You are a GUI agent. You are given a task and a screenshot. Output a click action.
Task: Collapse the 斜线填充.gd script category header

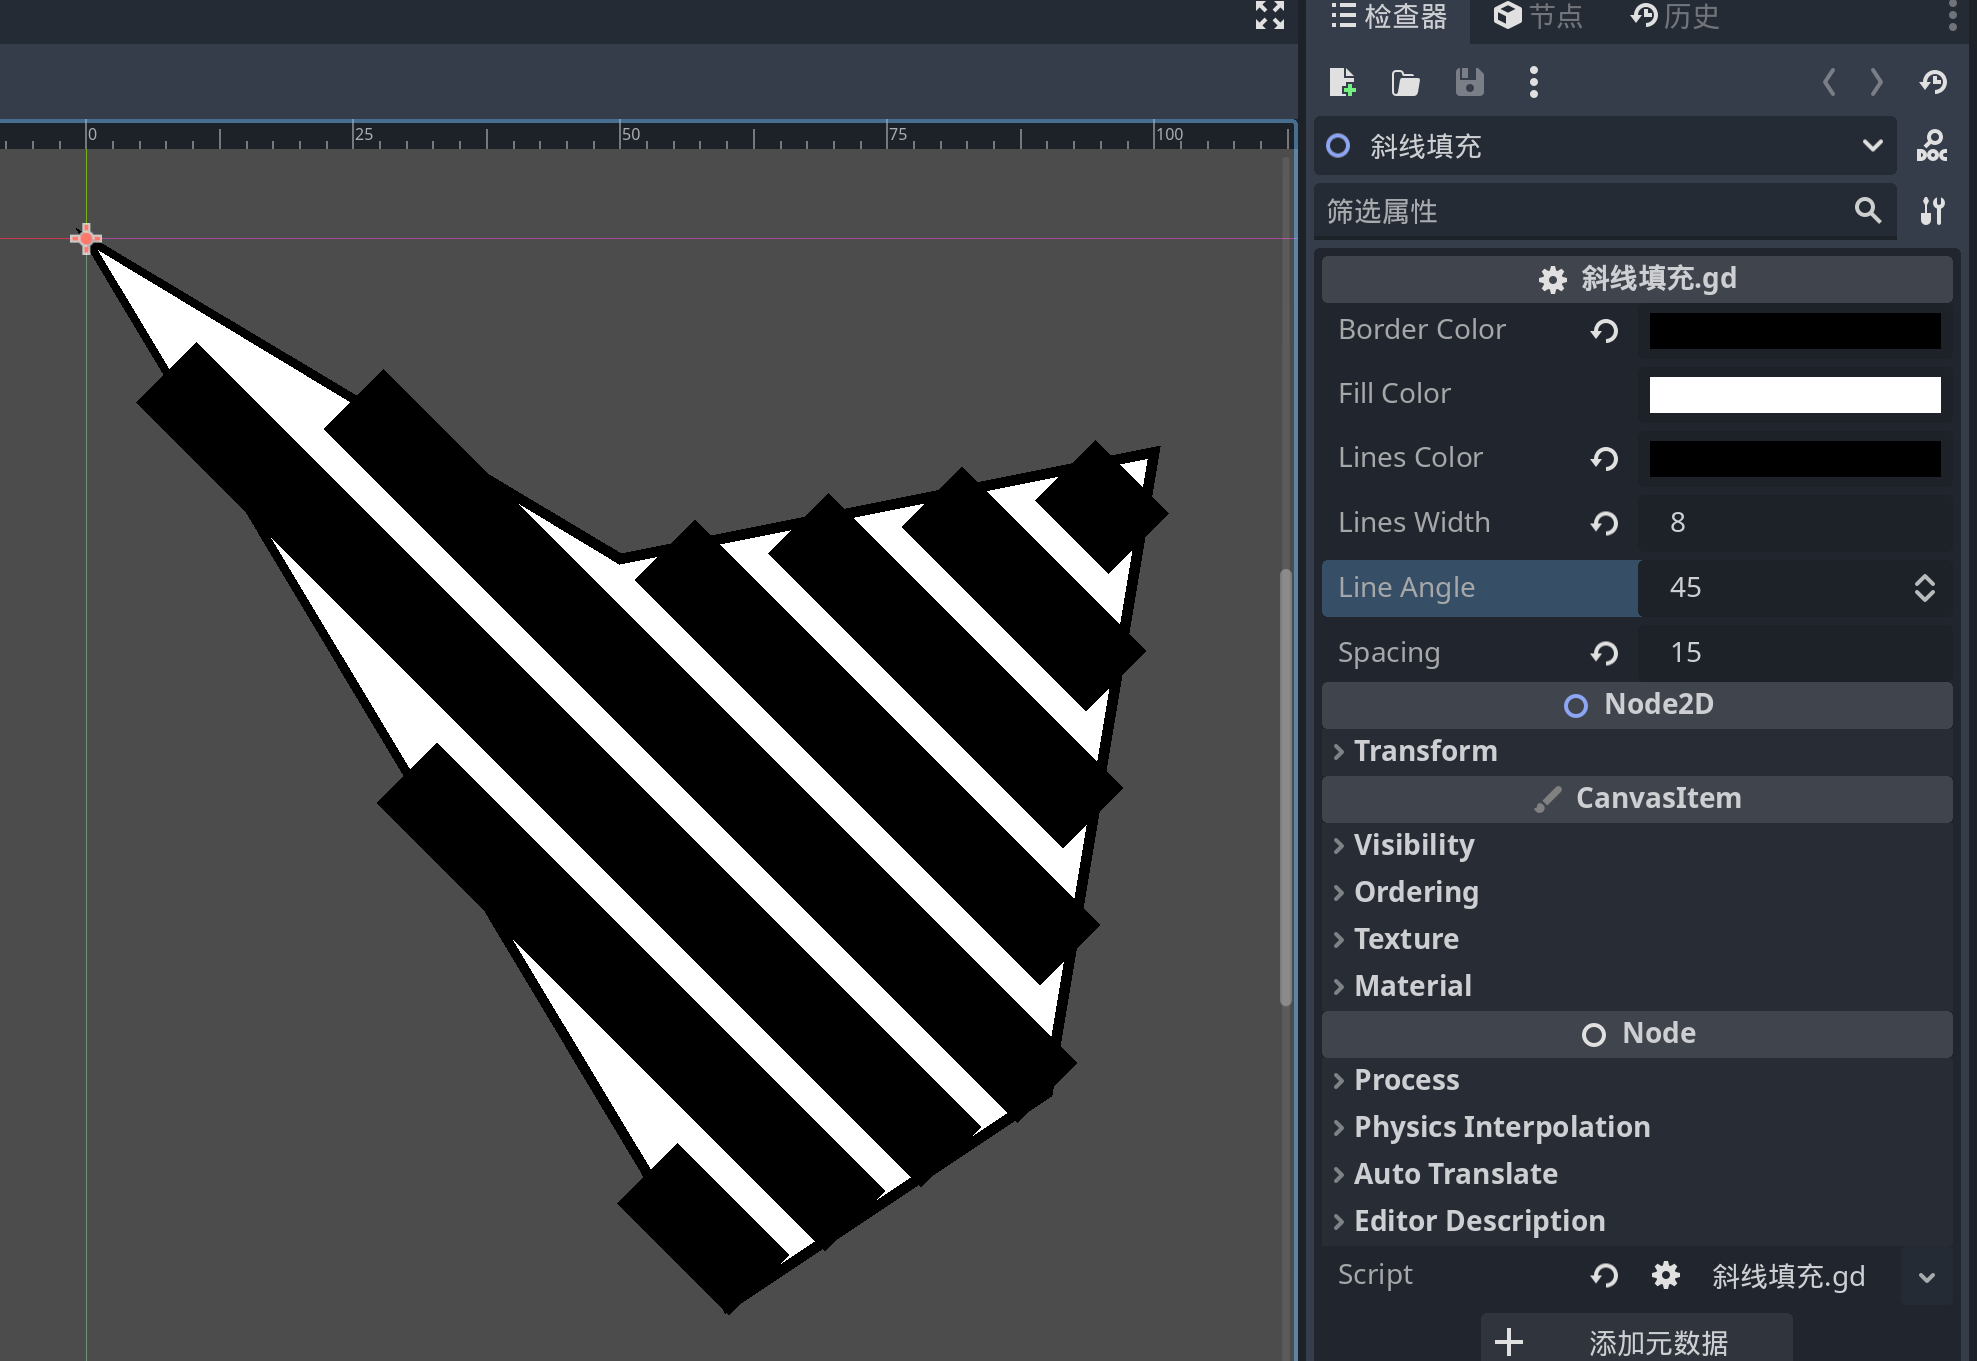pyautogui.click(x=1637, y=279)
